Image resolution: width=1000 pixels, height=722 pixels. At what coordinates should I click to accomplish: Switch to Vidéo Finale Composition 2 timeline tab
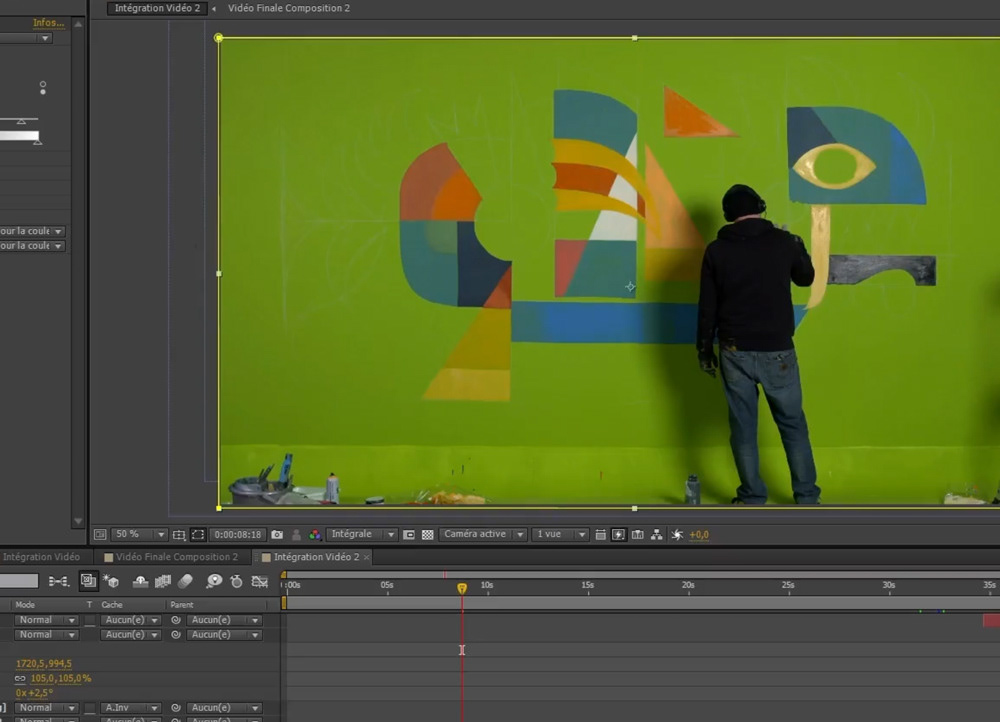[x=176, y=557]
